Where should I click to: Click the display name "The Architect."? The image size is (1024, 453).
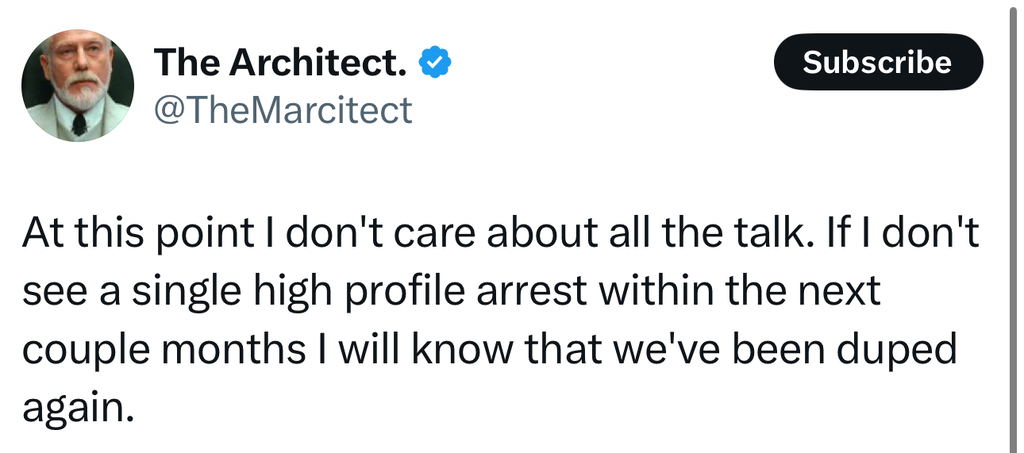[x=280, y=64]
